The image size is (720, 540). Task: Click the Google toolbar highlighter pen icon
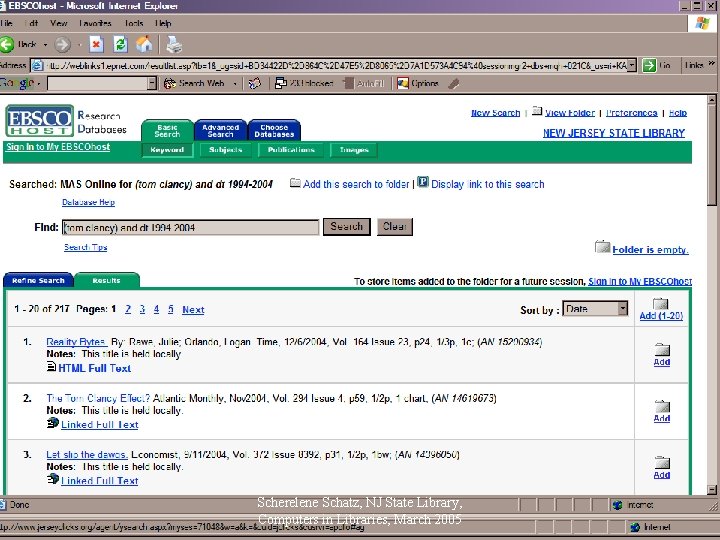(454, 83)
